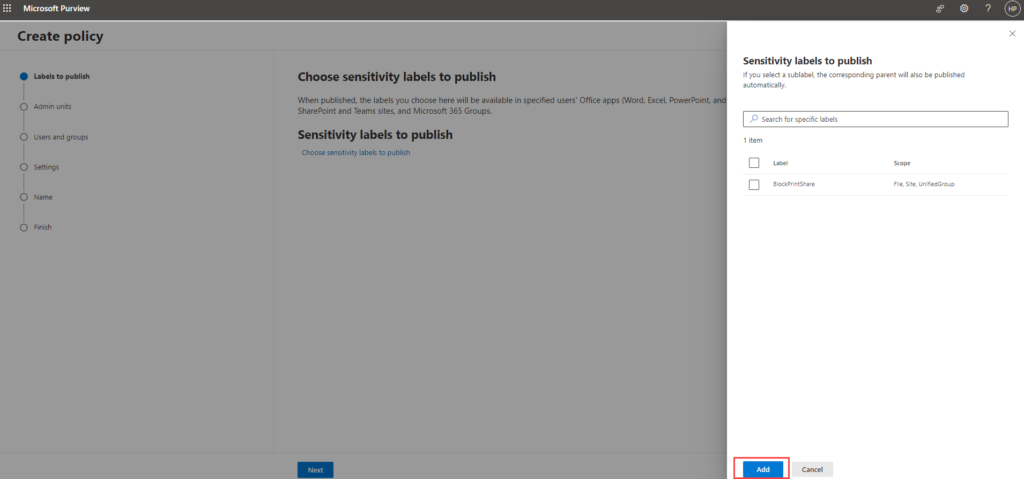Open the settings gear in the header
This screenshot has height=479, width=1024.
click(x=964, y=8)
